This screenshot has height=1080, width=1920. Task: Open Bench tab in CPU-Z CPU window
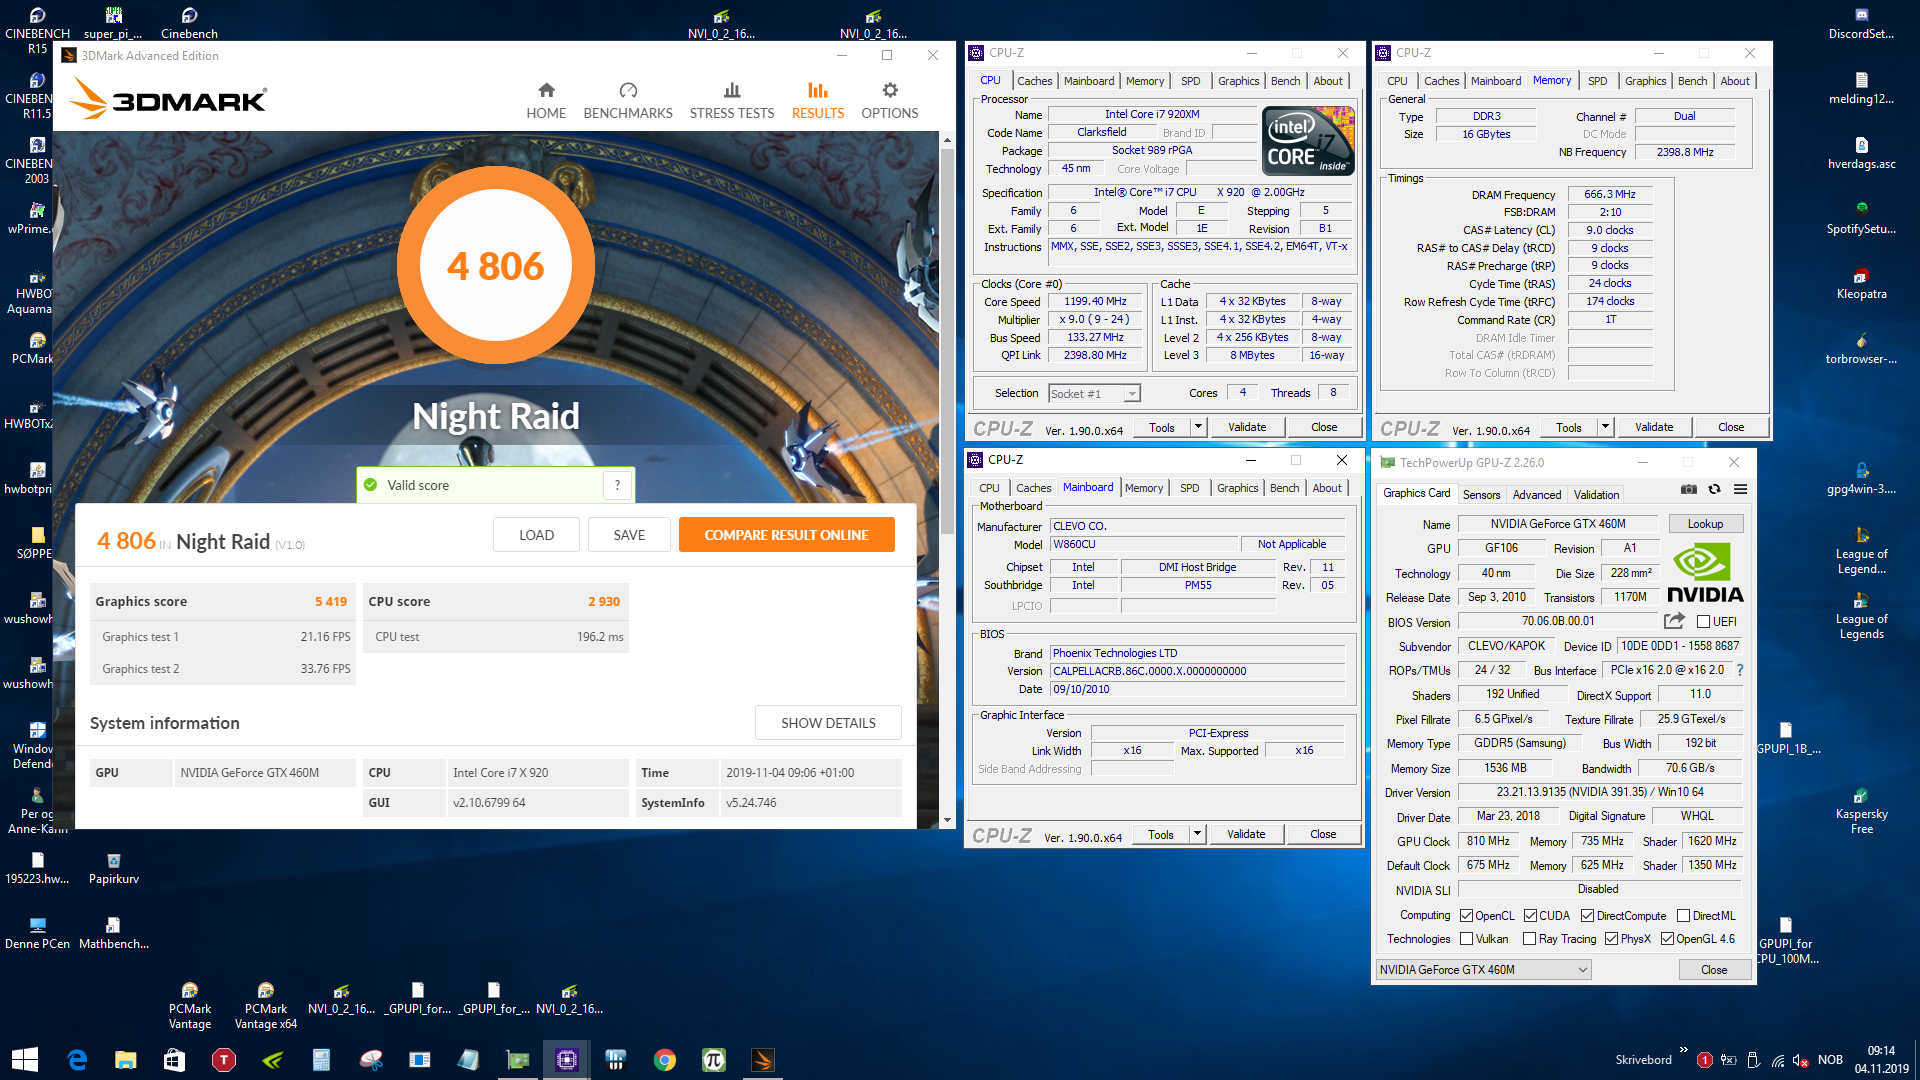pos(1285,81)
